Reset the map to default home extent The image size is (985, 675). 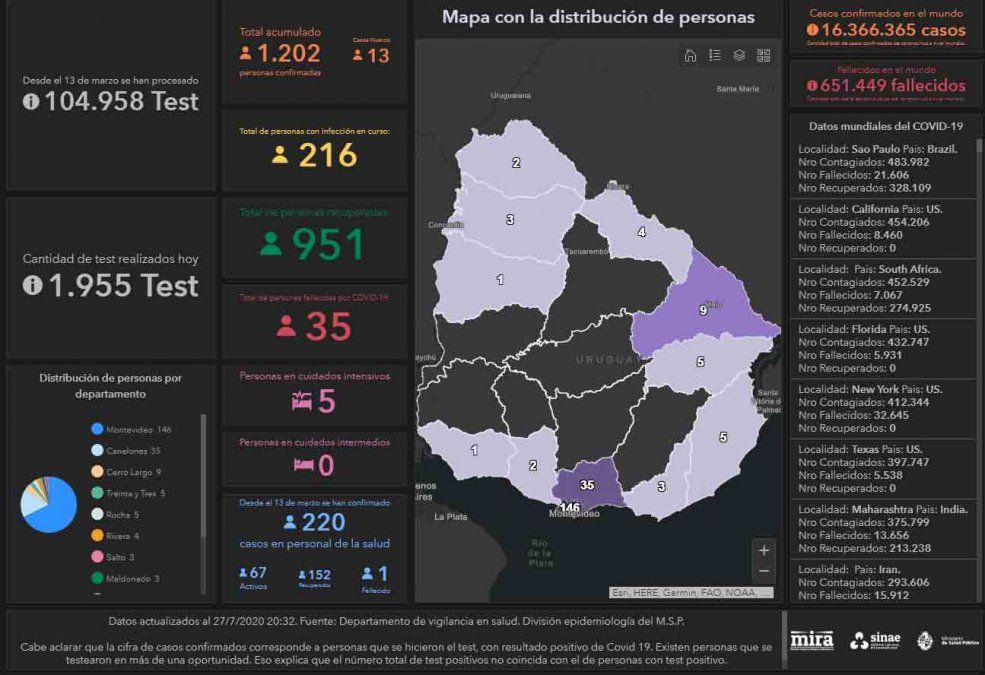click(x=690, y=56)
